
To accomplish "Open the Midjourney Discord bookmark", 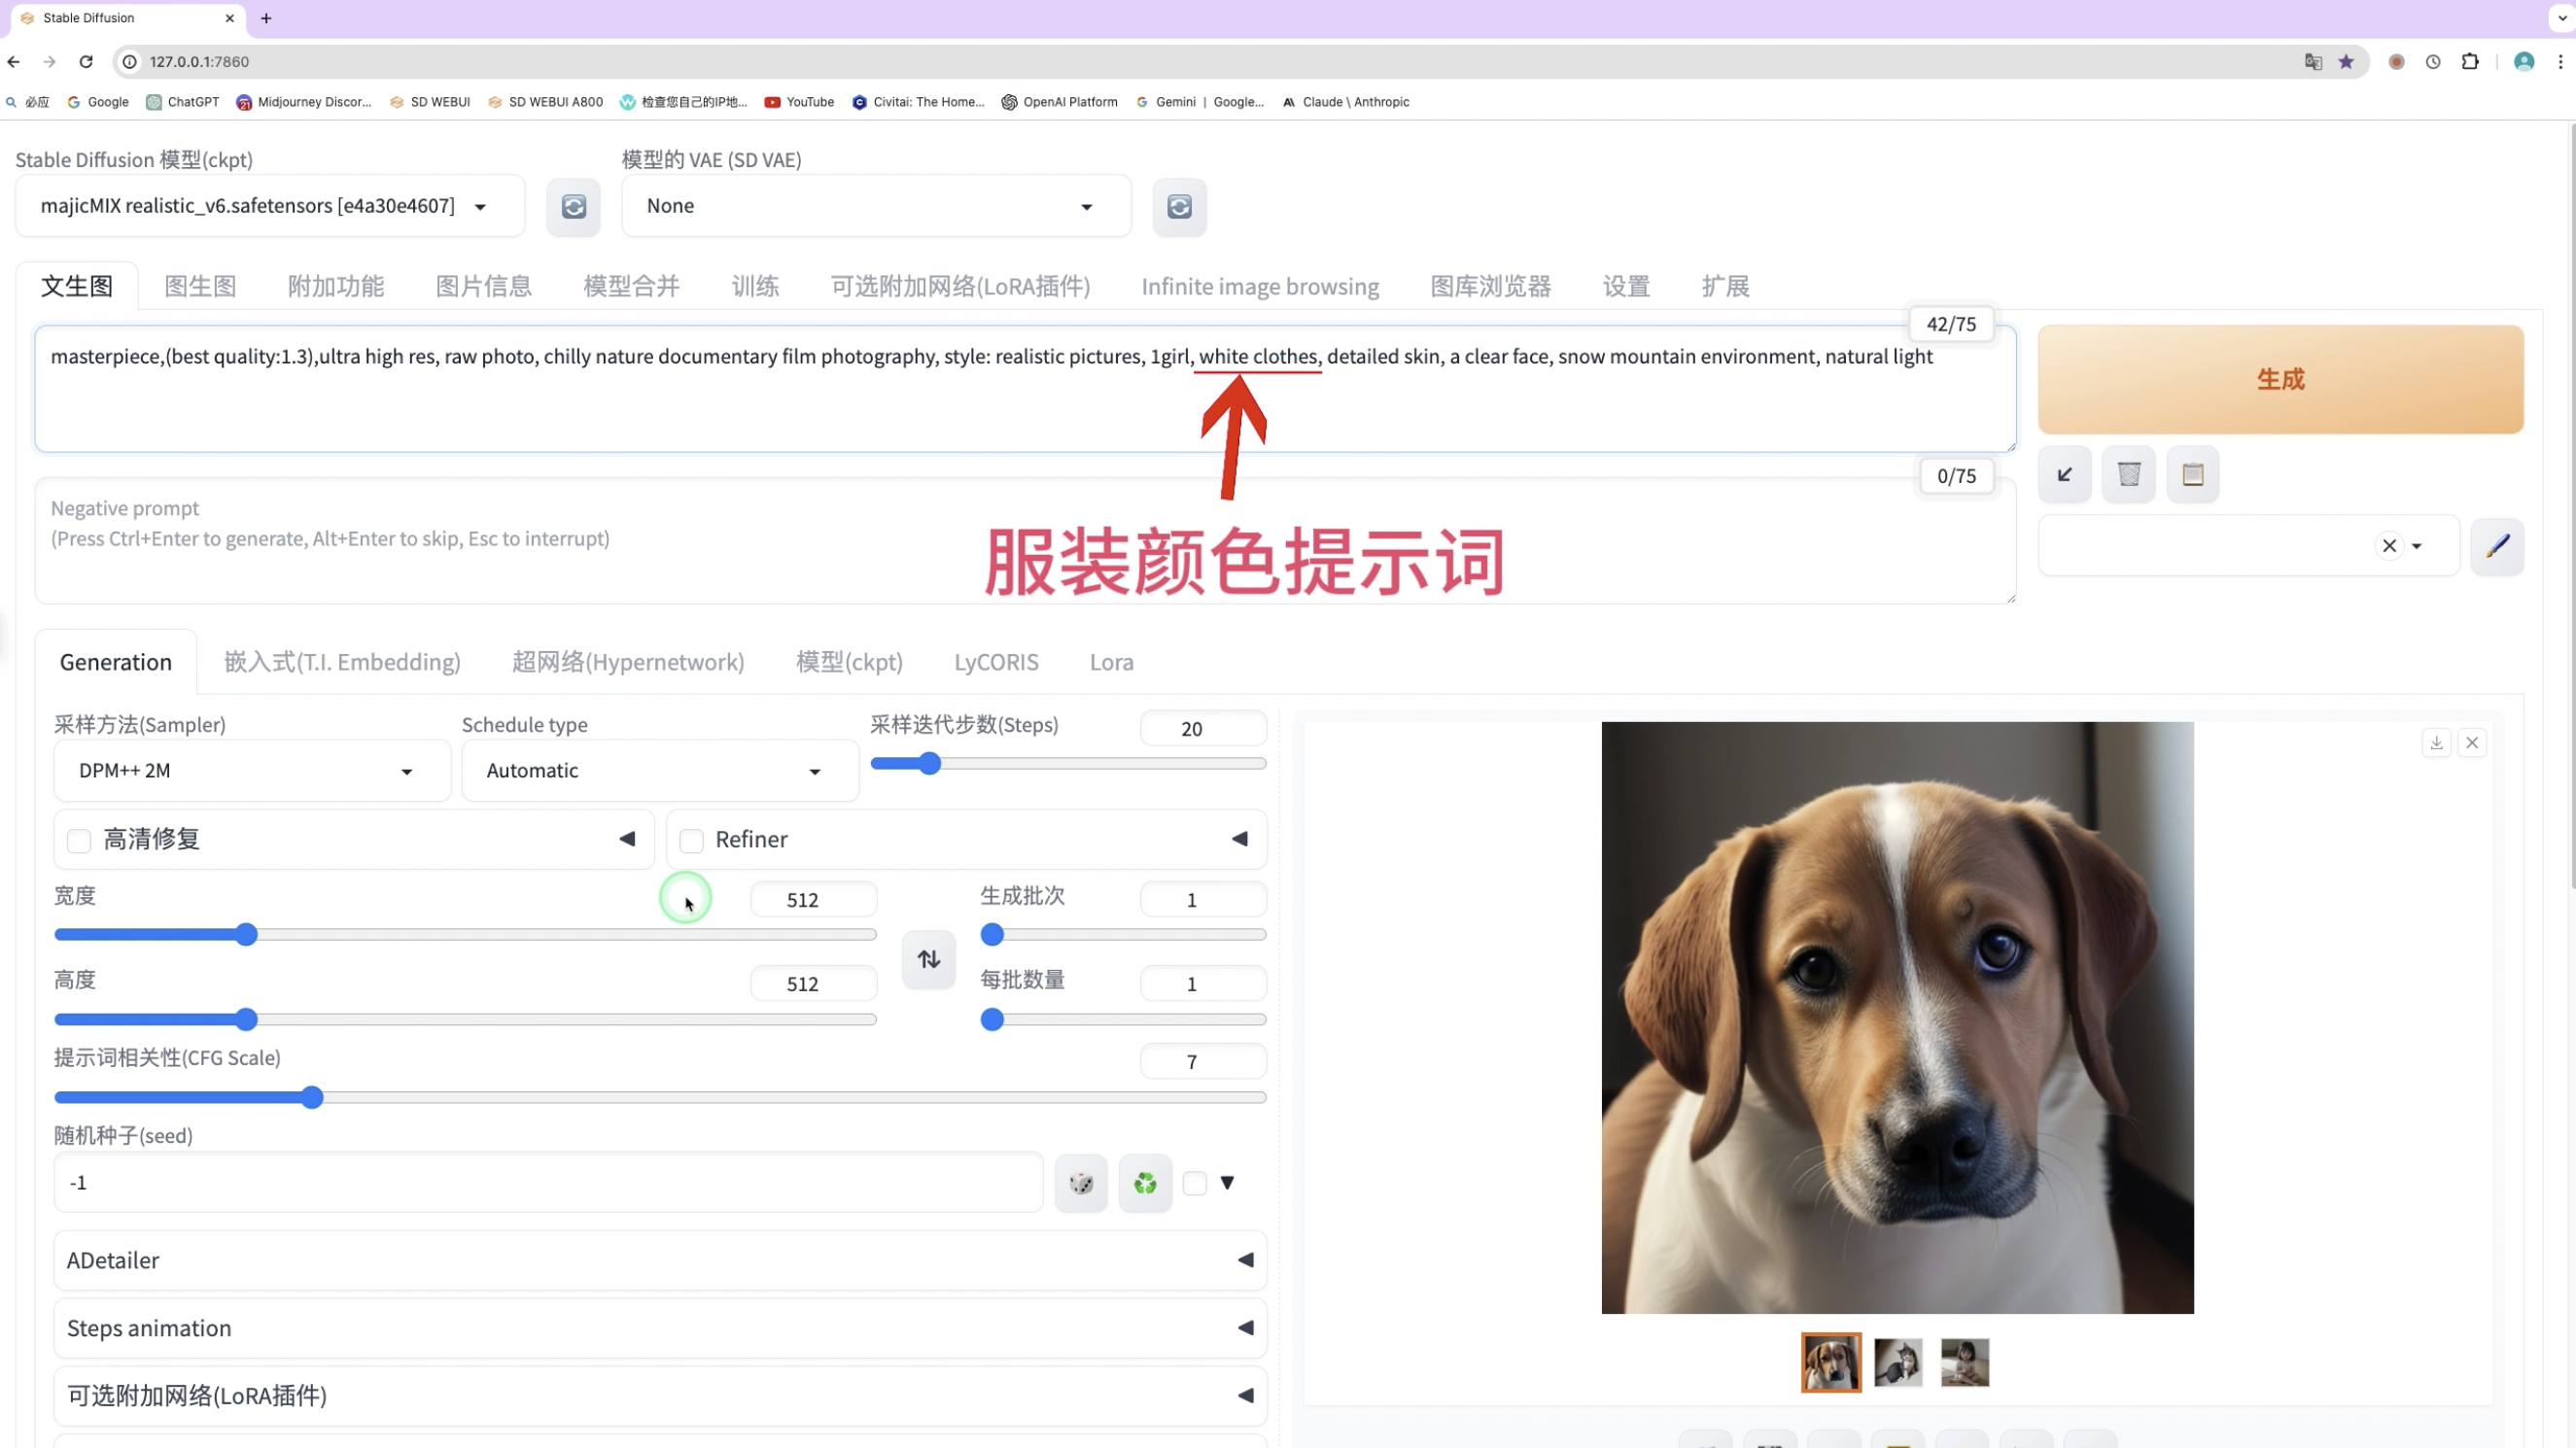I will (304, 102).
